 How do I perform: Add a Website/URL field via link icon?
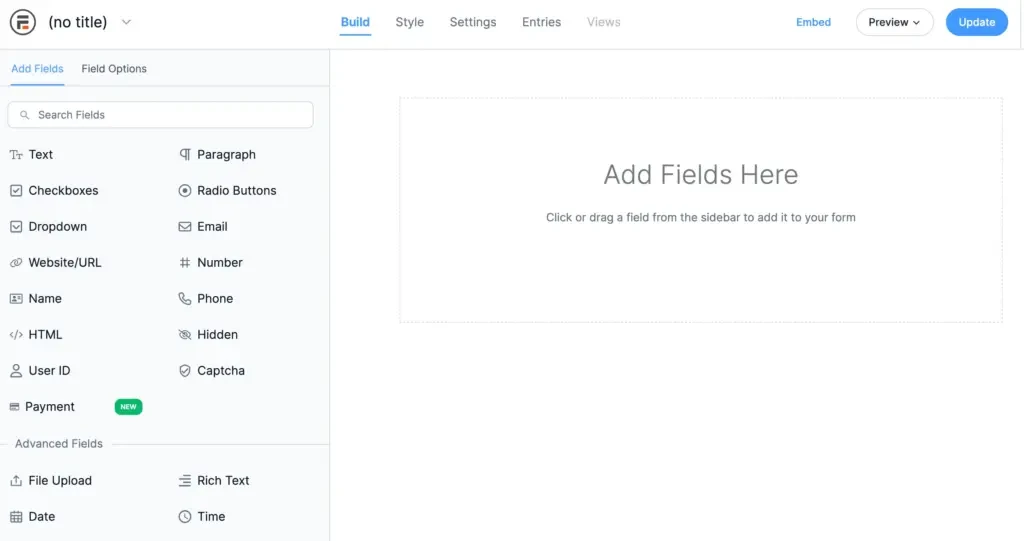pyautogui.click(x=16, y=263)
